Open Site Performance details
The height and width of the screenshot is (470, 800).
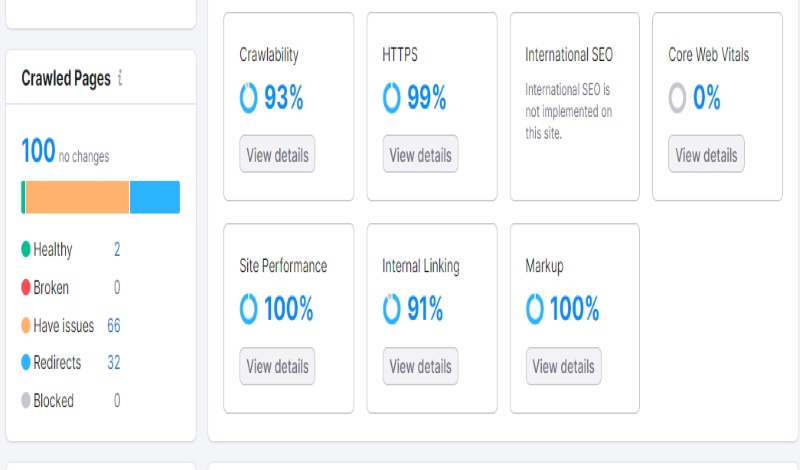coord(277,366)
